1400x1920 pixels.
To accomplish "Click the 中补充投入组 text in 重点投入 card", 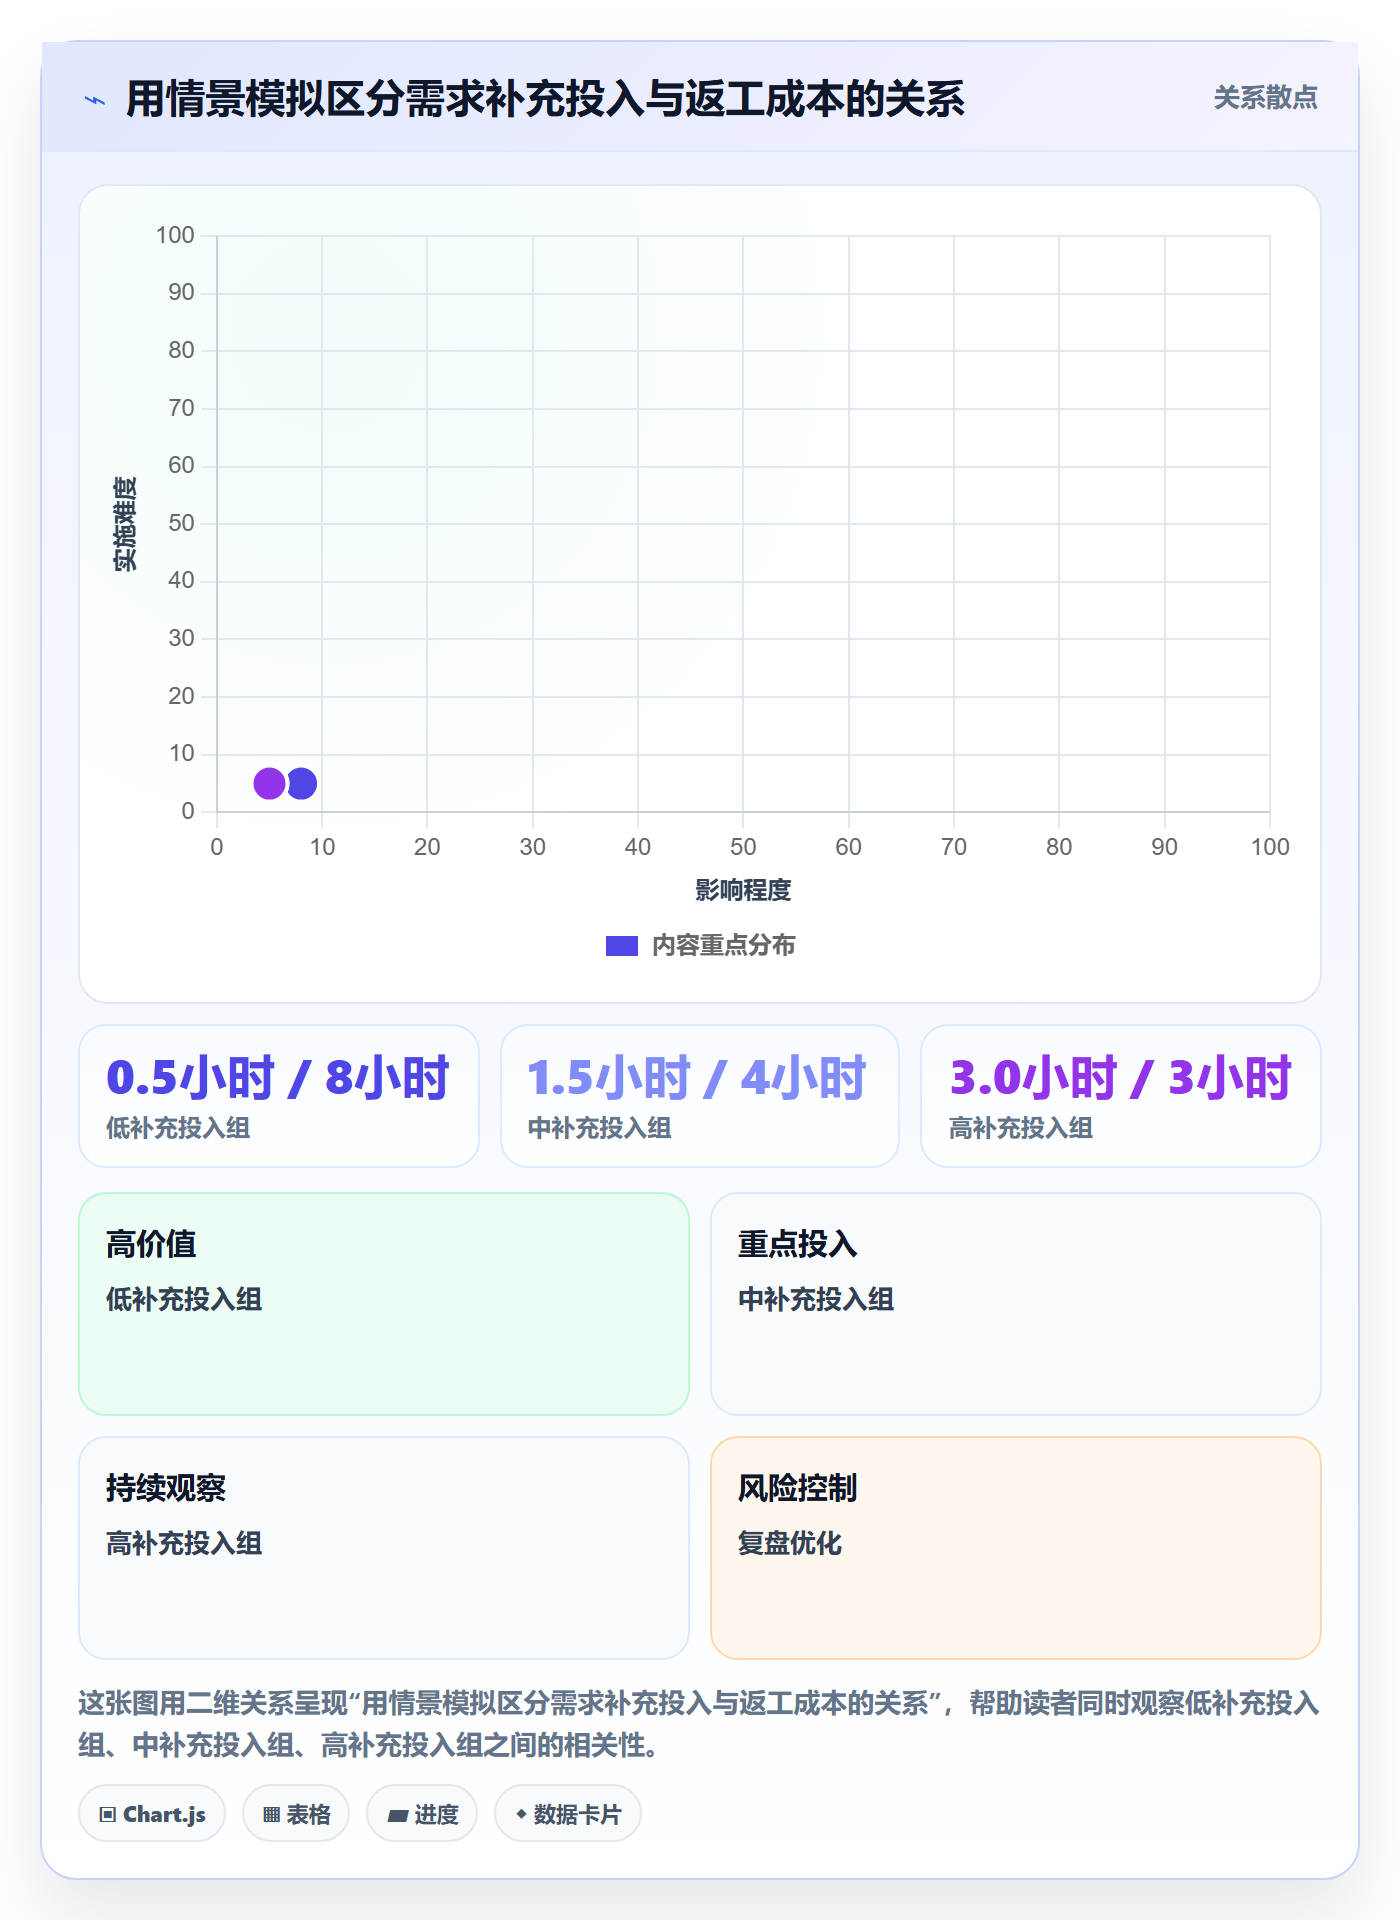I will tap(816, 1299).
